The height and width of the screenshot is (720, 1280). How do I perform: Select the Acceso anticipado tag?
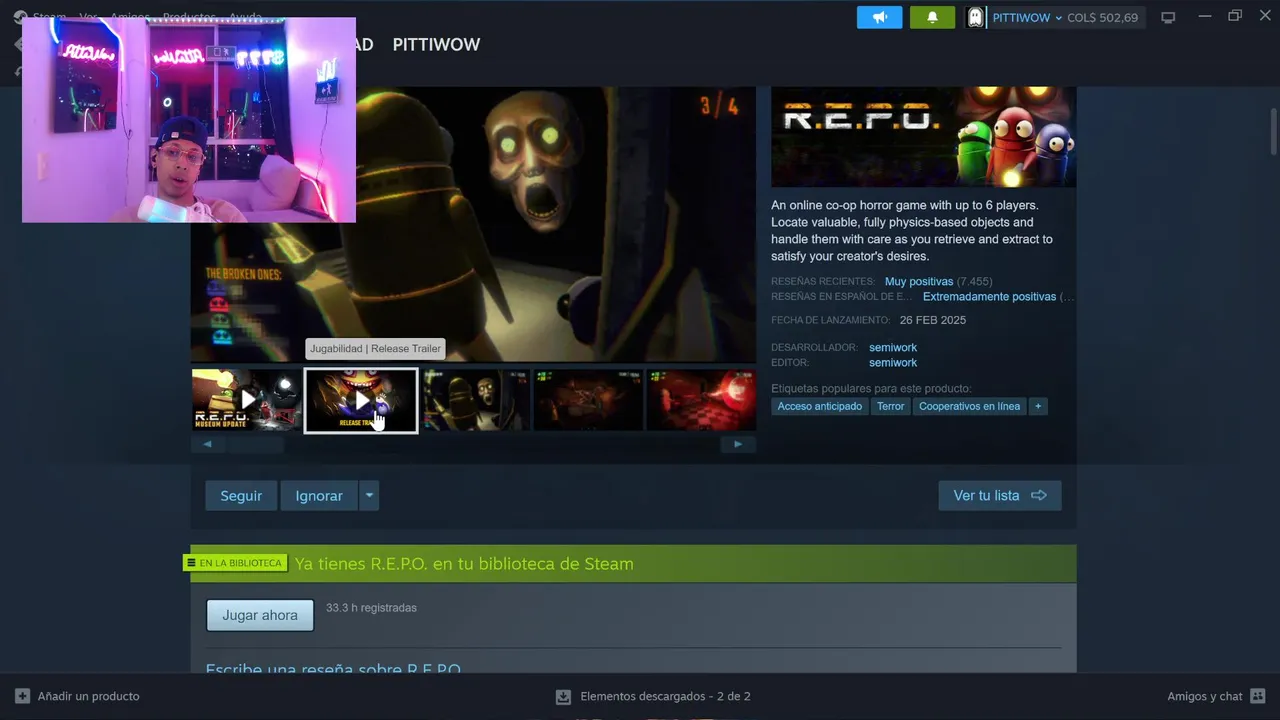(x=820, y=406)
